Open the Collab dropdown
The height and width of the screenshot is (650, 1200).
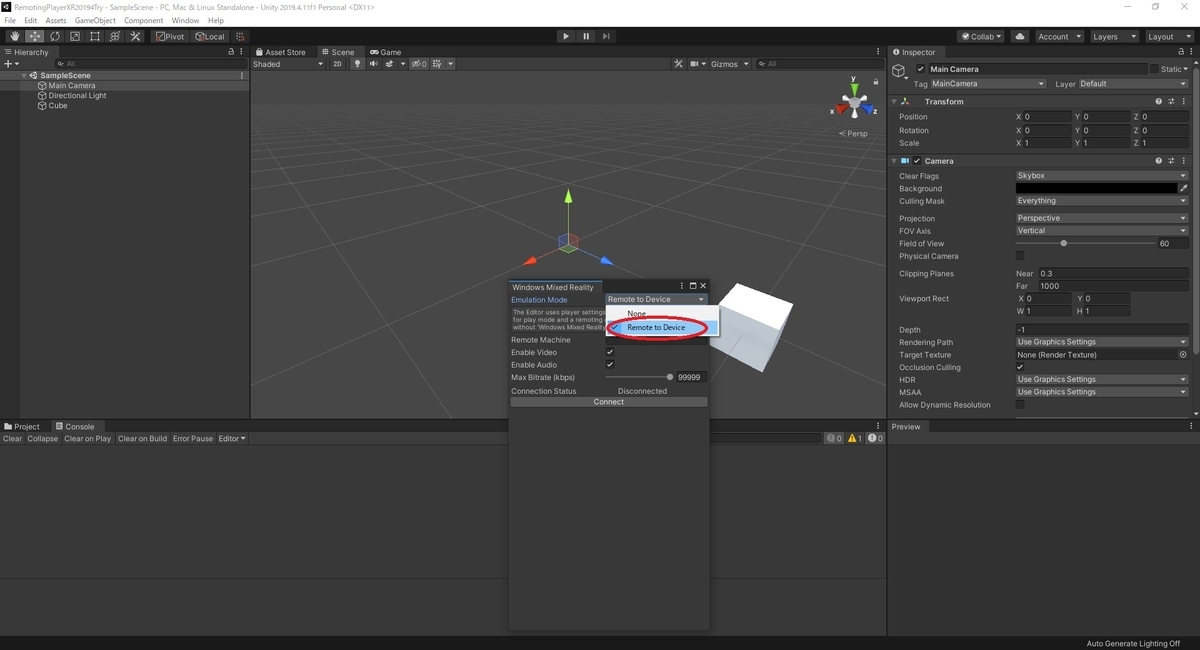(982, 37)
